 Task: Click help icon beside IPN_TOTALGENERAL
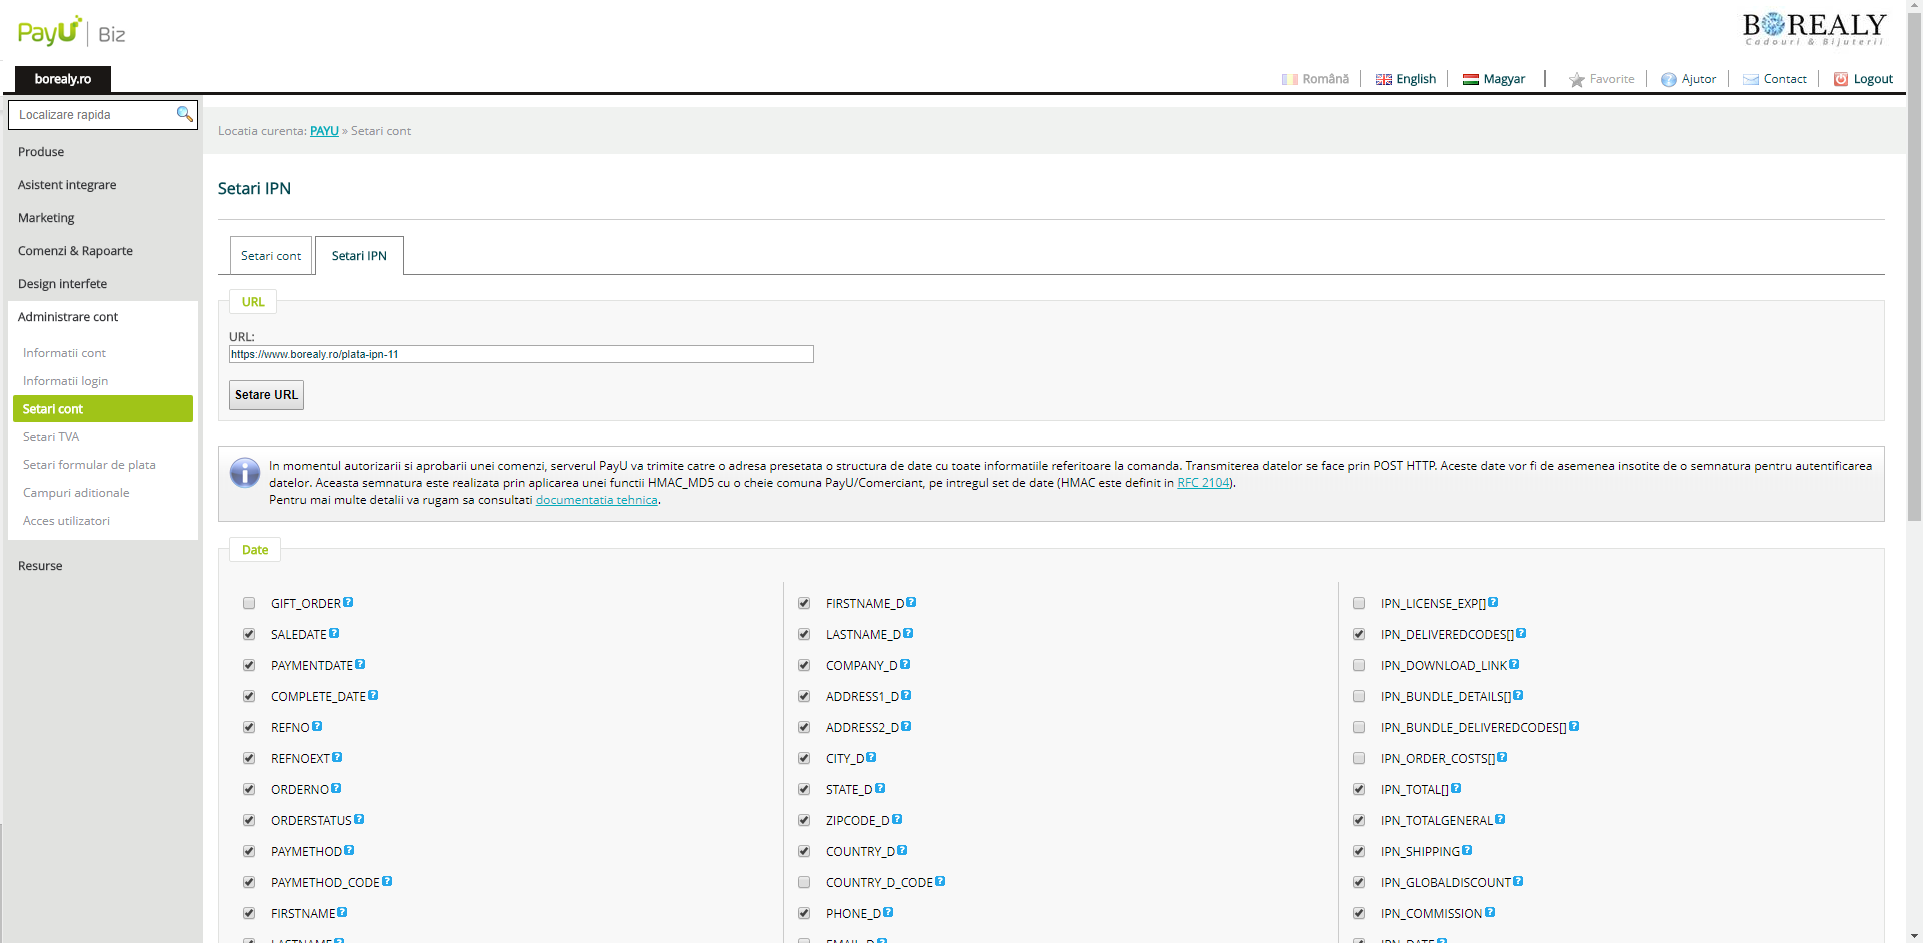pyautogui.click(x=1500, y=819)
